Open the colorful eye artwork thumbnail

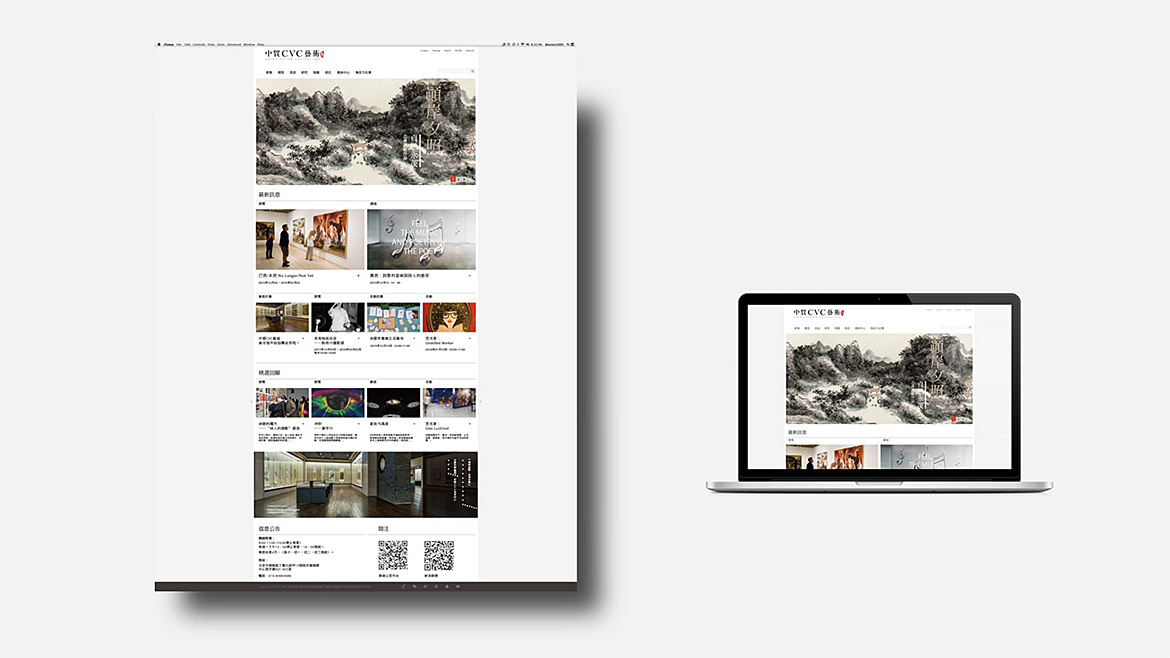tap(337, 403)
